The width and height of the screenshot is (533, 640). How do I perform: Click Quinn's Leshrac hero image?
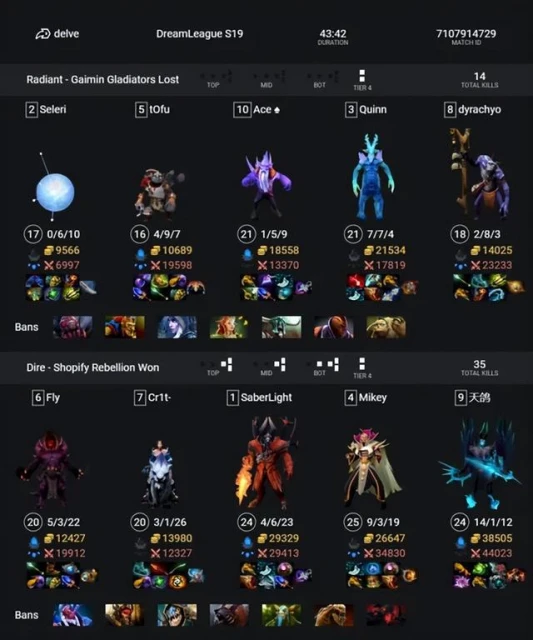pos(372,177)
